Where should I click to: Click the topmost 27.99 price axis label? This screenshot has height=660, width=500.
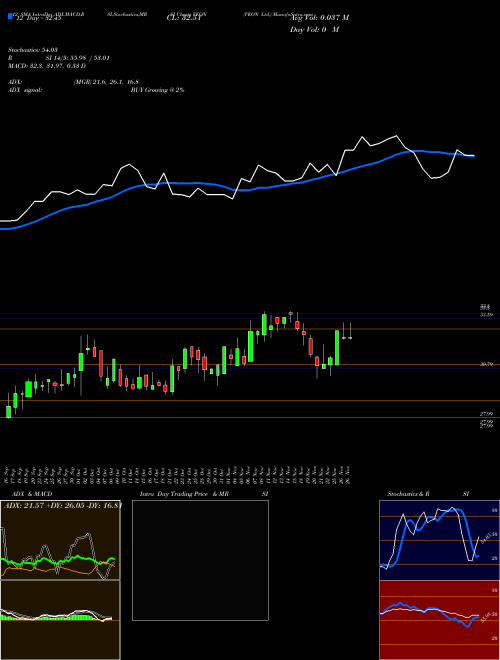(487, 414)
